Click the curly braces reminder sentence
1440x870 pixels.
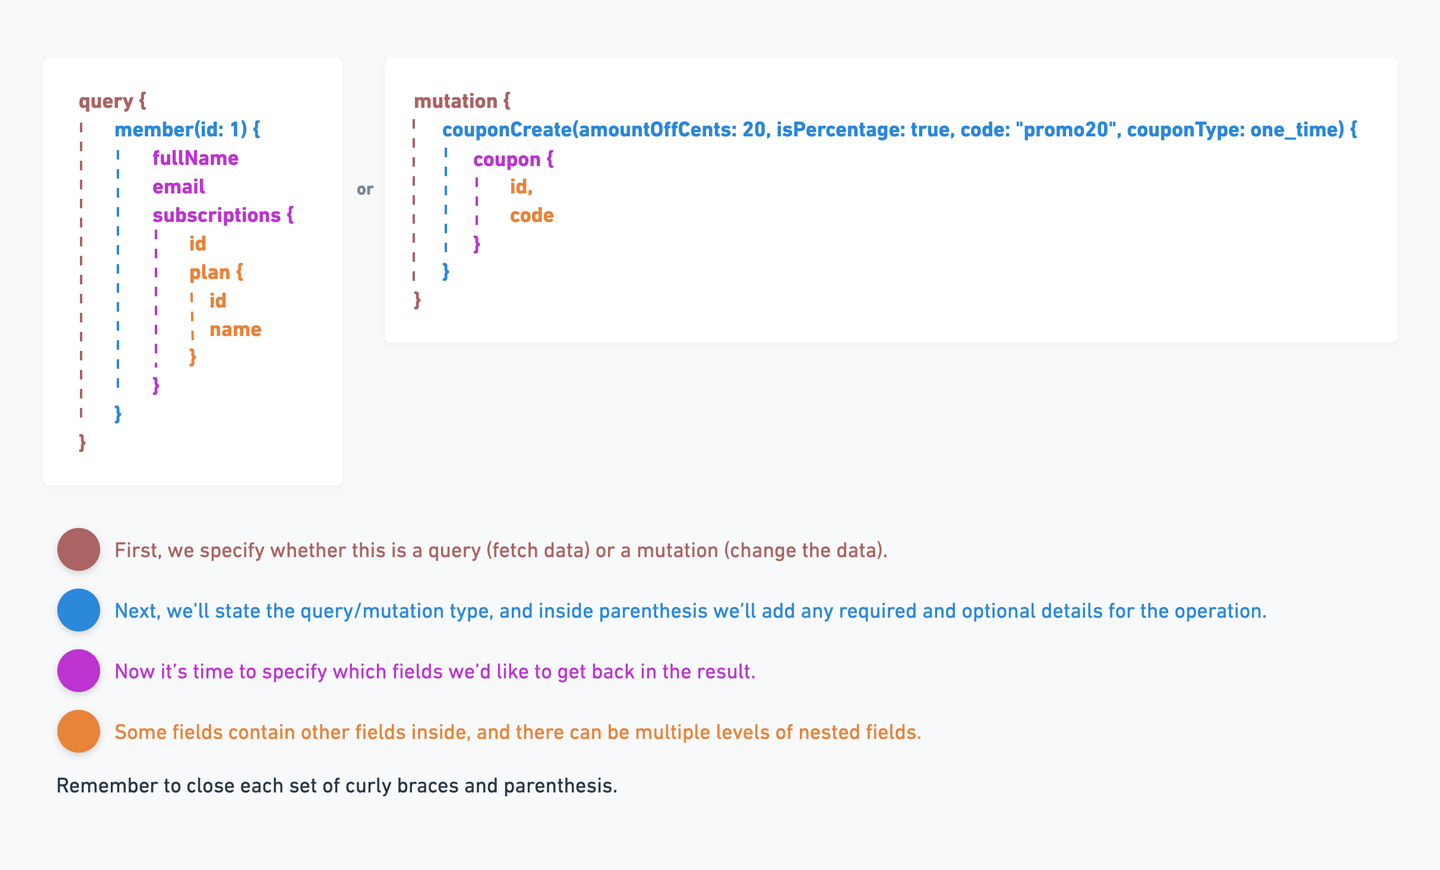(x=337, y=786)
